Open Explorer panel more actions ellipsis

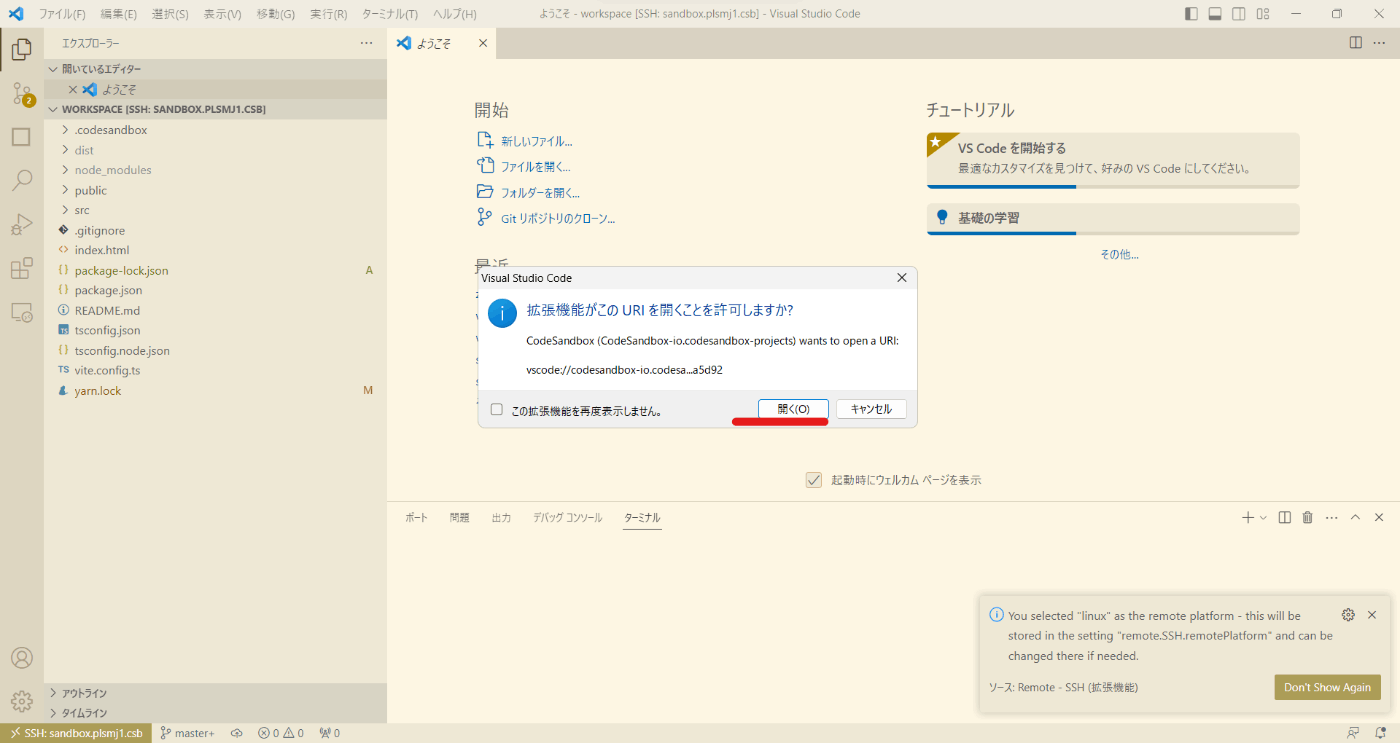[x=366, y=43]
